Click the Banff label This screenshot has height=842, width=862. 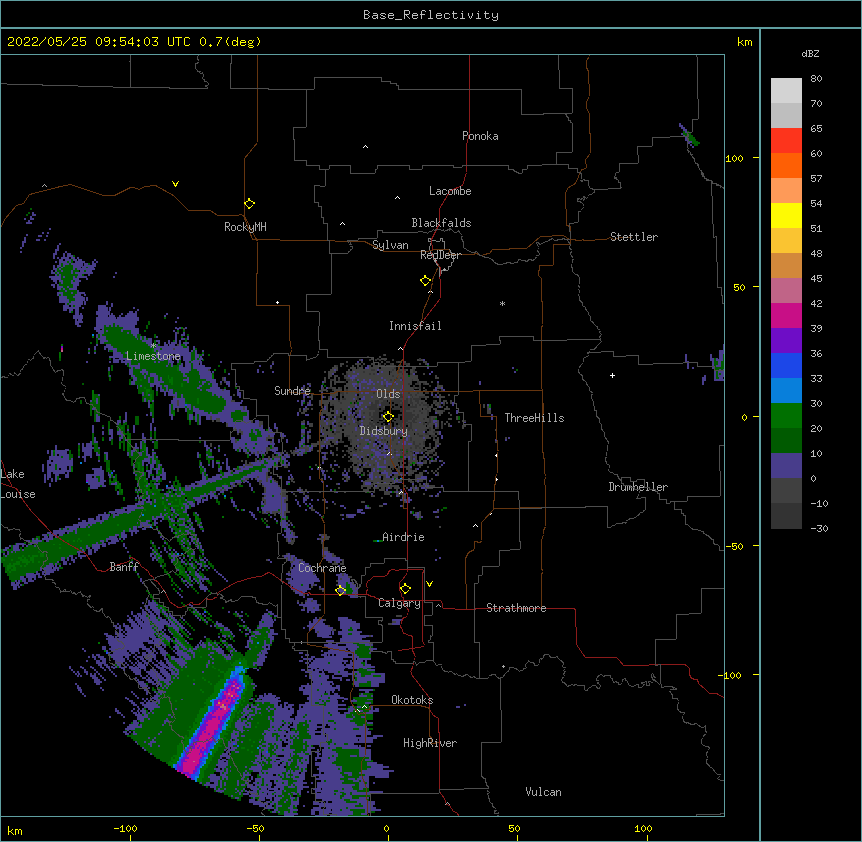coord(124,567)
